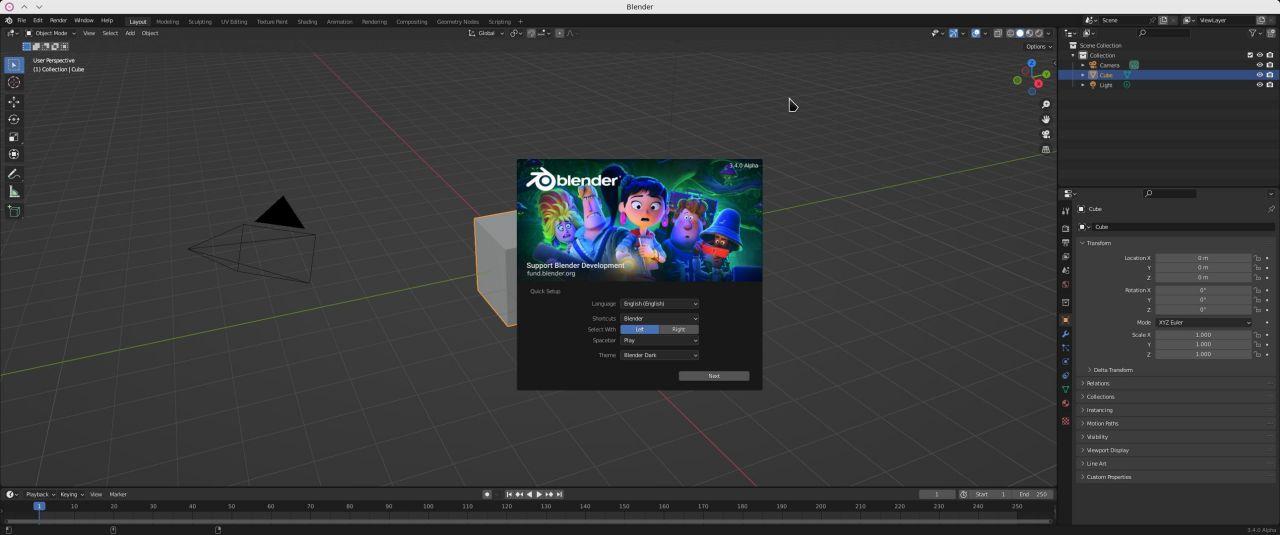Toggle visibility eye for Collection
The image size is (1280, 535).
pos(1259,55)
